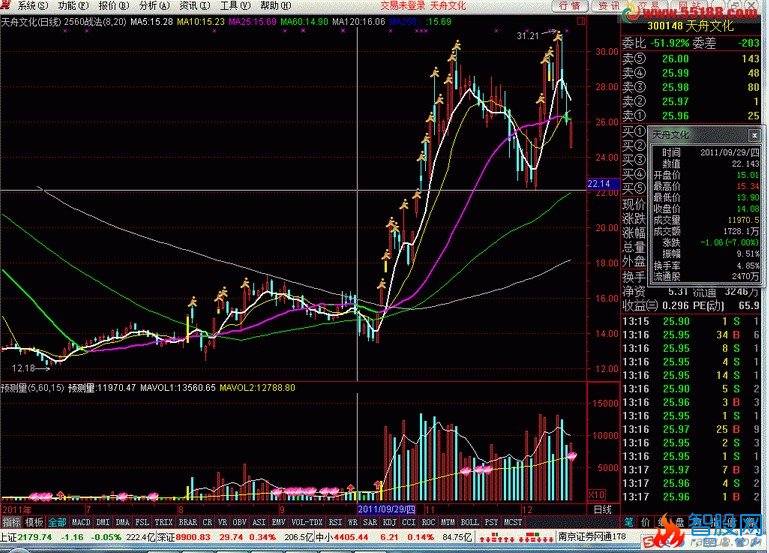
Task: Switch to the ROC indicator
Action: (x=429, y=523)
